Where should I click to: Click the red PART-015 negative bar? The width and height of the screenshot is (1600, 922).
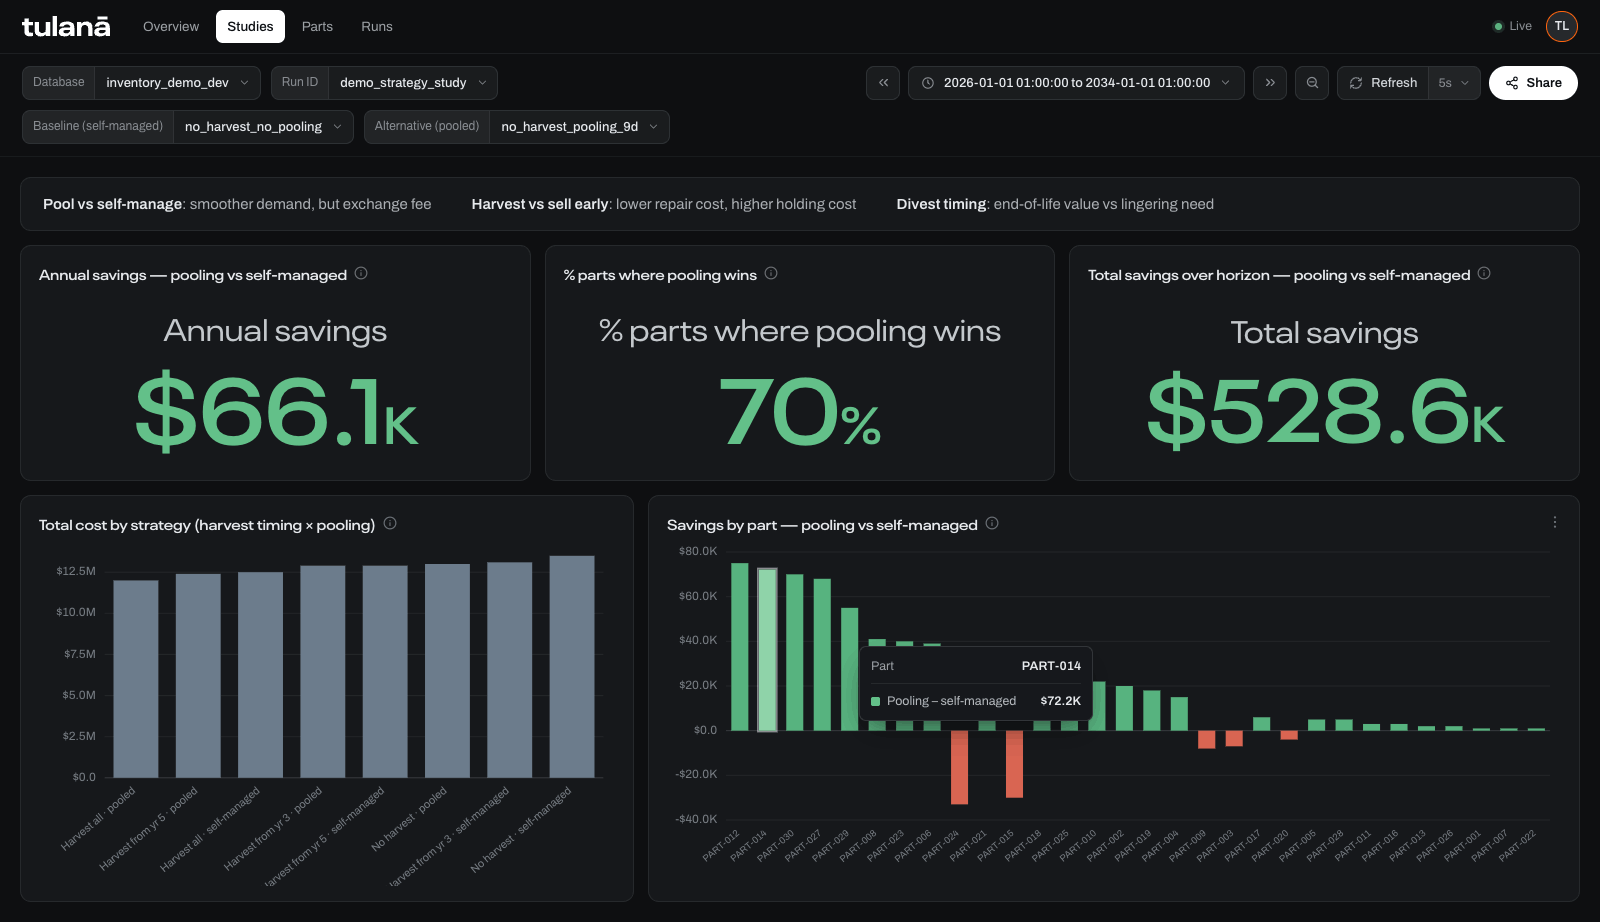coord(1014,764)
